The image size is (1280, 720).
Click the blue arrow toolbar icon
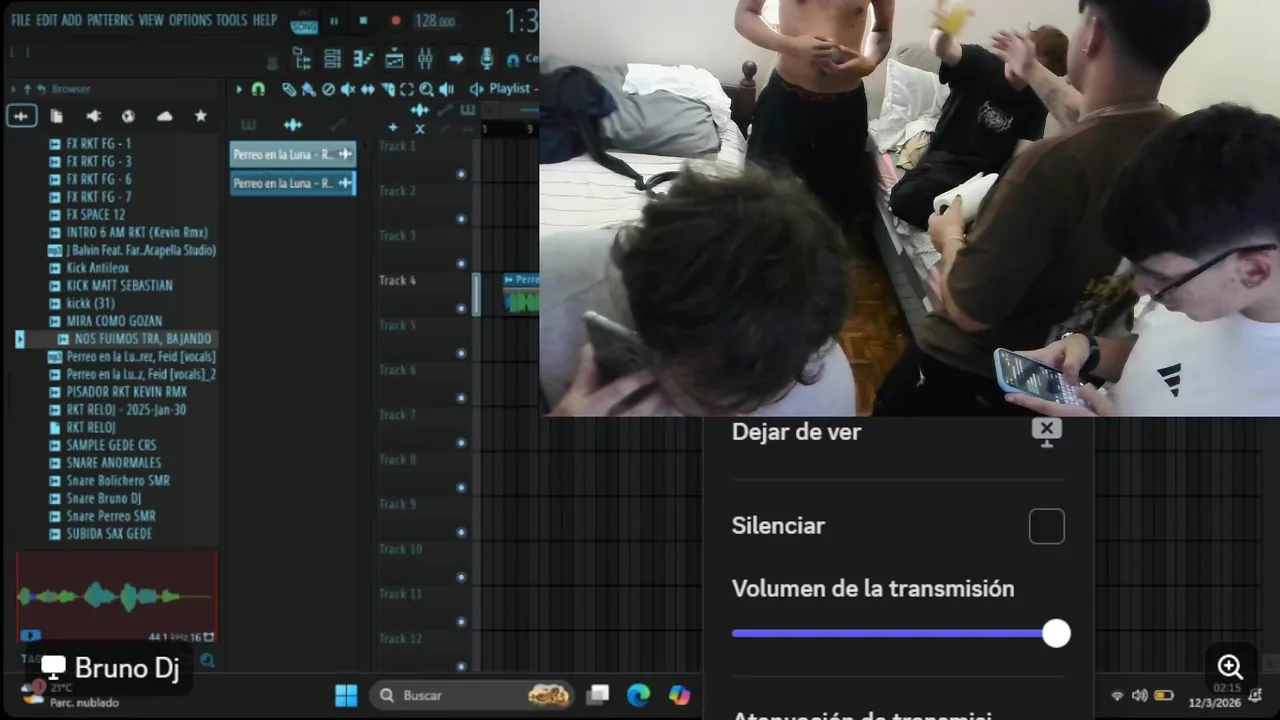click(456, 59)
